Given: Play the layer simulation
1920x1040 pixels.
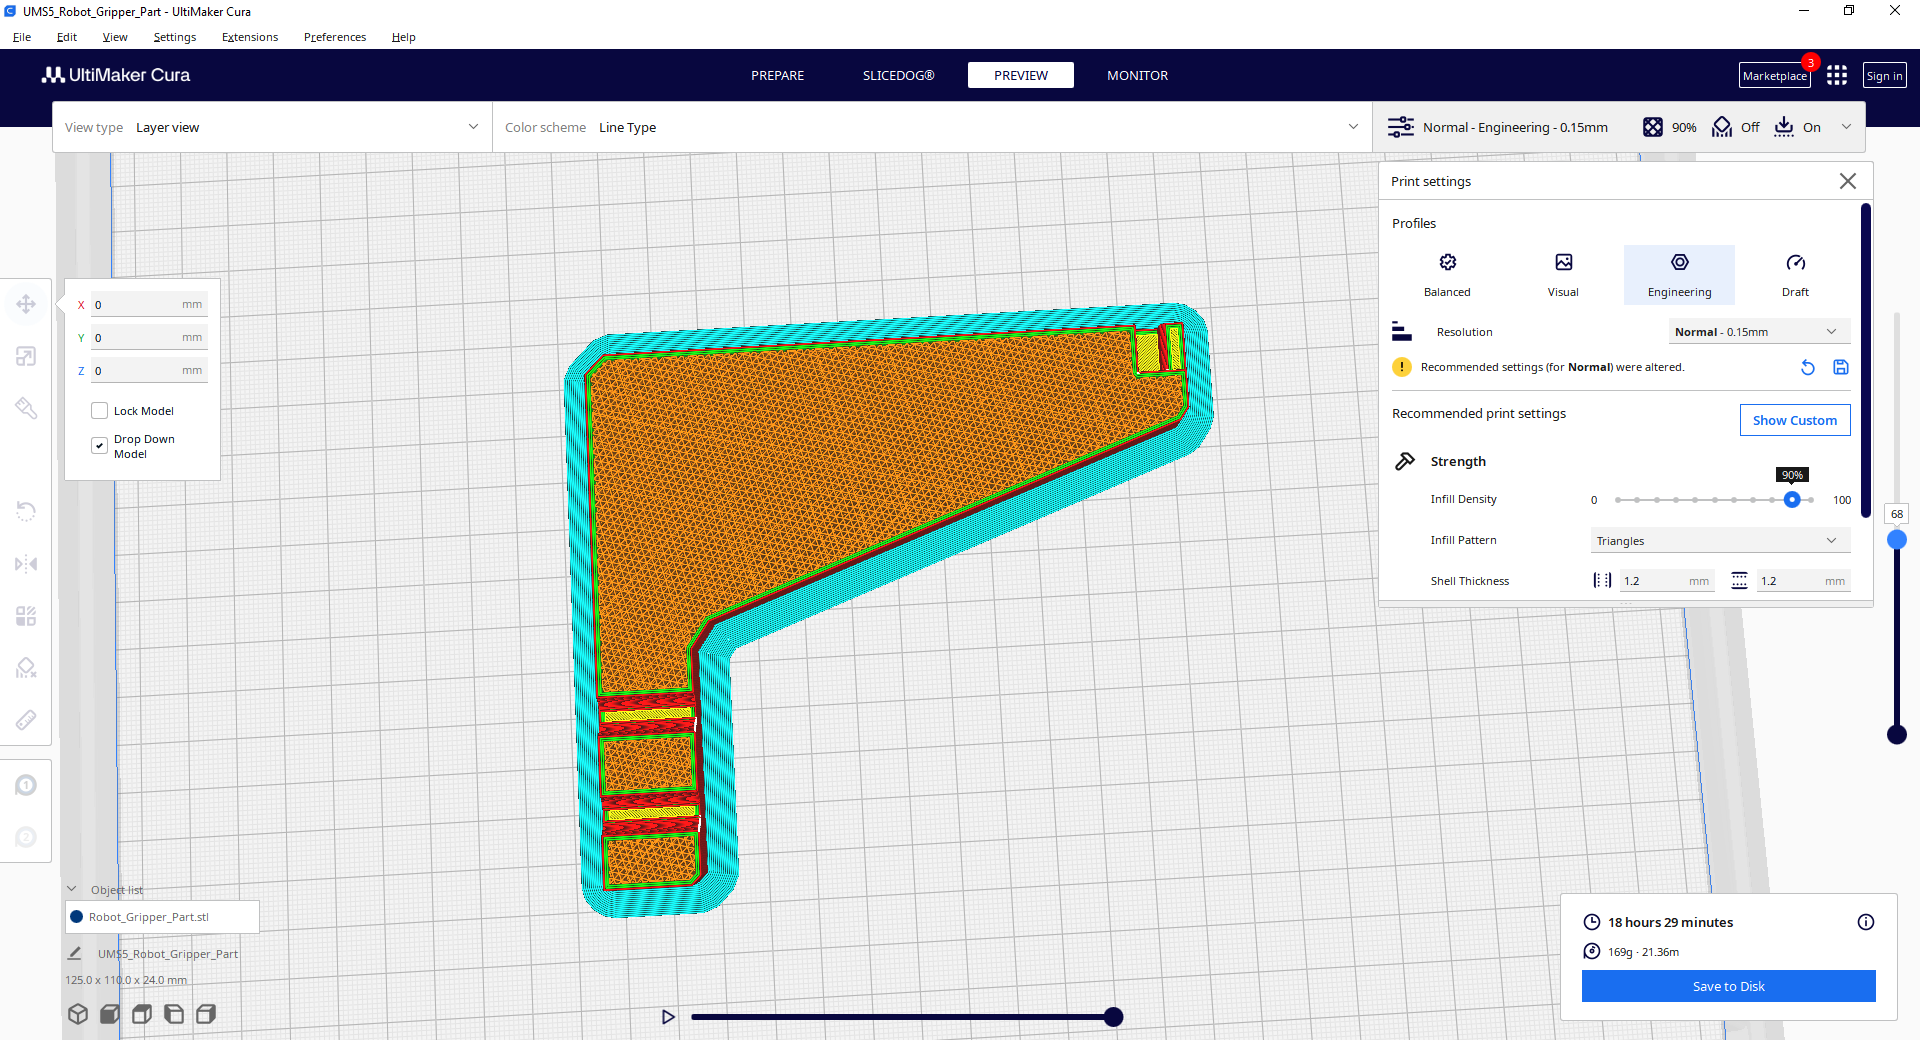Looking at the screenshot, I should point(668,1017).
